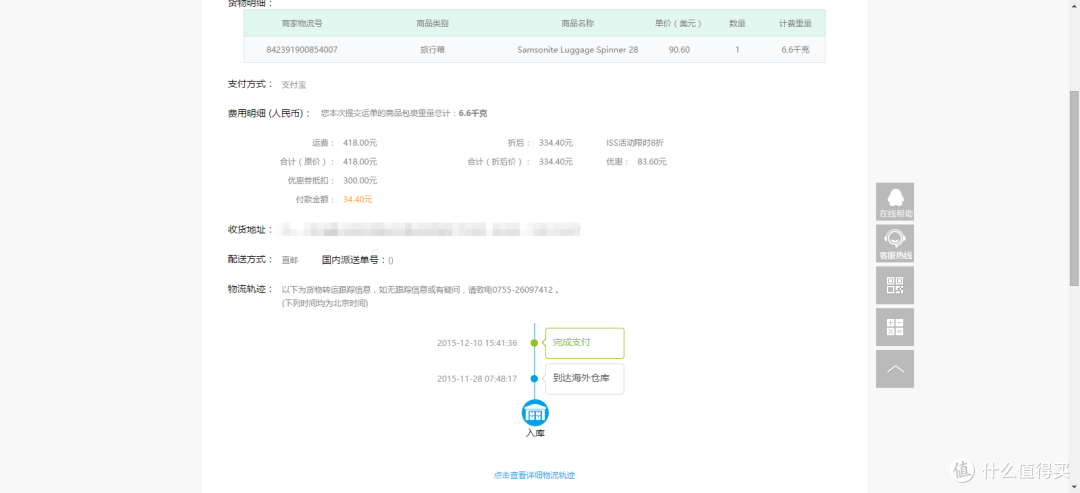1080x493 pixels.
Task: Show the QR code widget
Action: [895, 285]
